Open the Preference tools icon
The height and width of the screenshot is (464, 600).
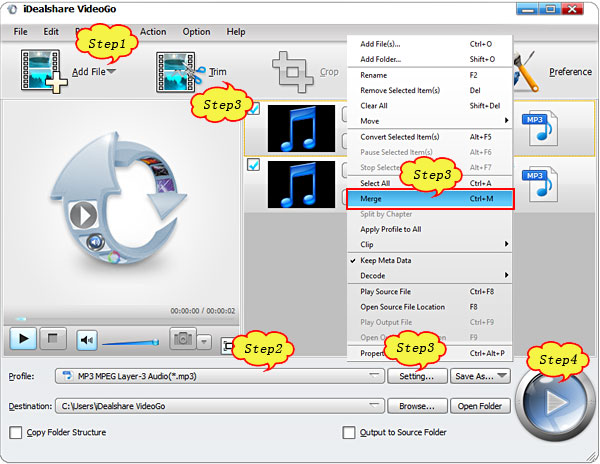(526, 72)
